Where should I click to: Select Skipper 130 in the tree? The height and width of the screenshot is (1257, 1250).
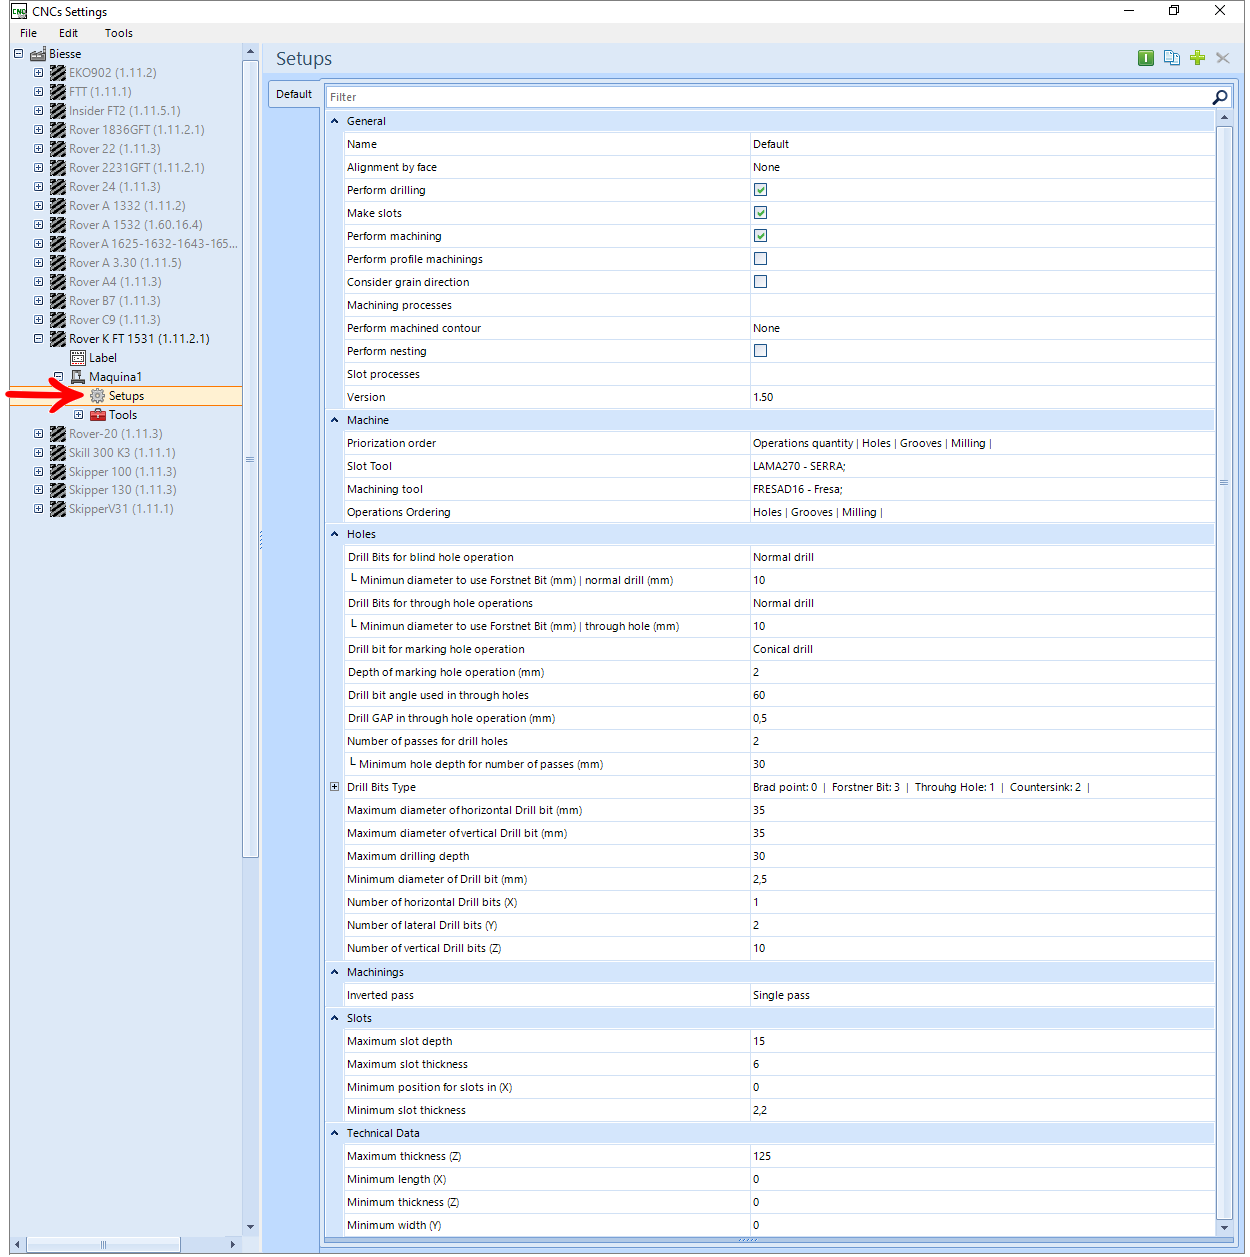(123, 490)
